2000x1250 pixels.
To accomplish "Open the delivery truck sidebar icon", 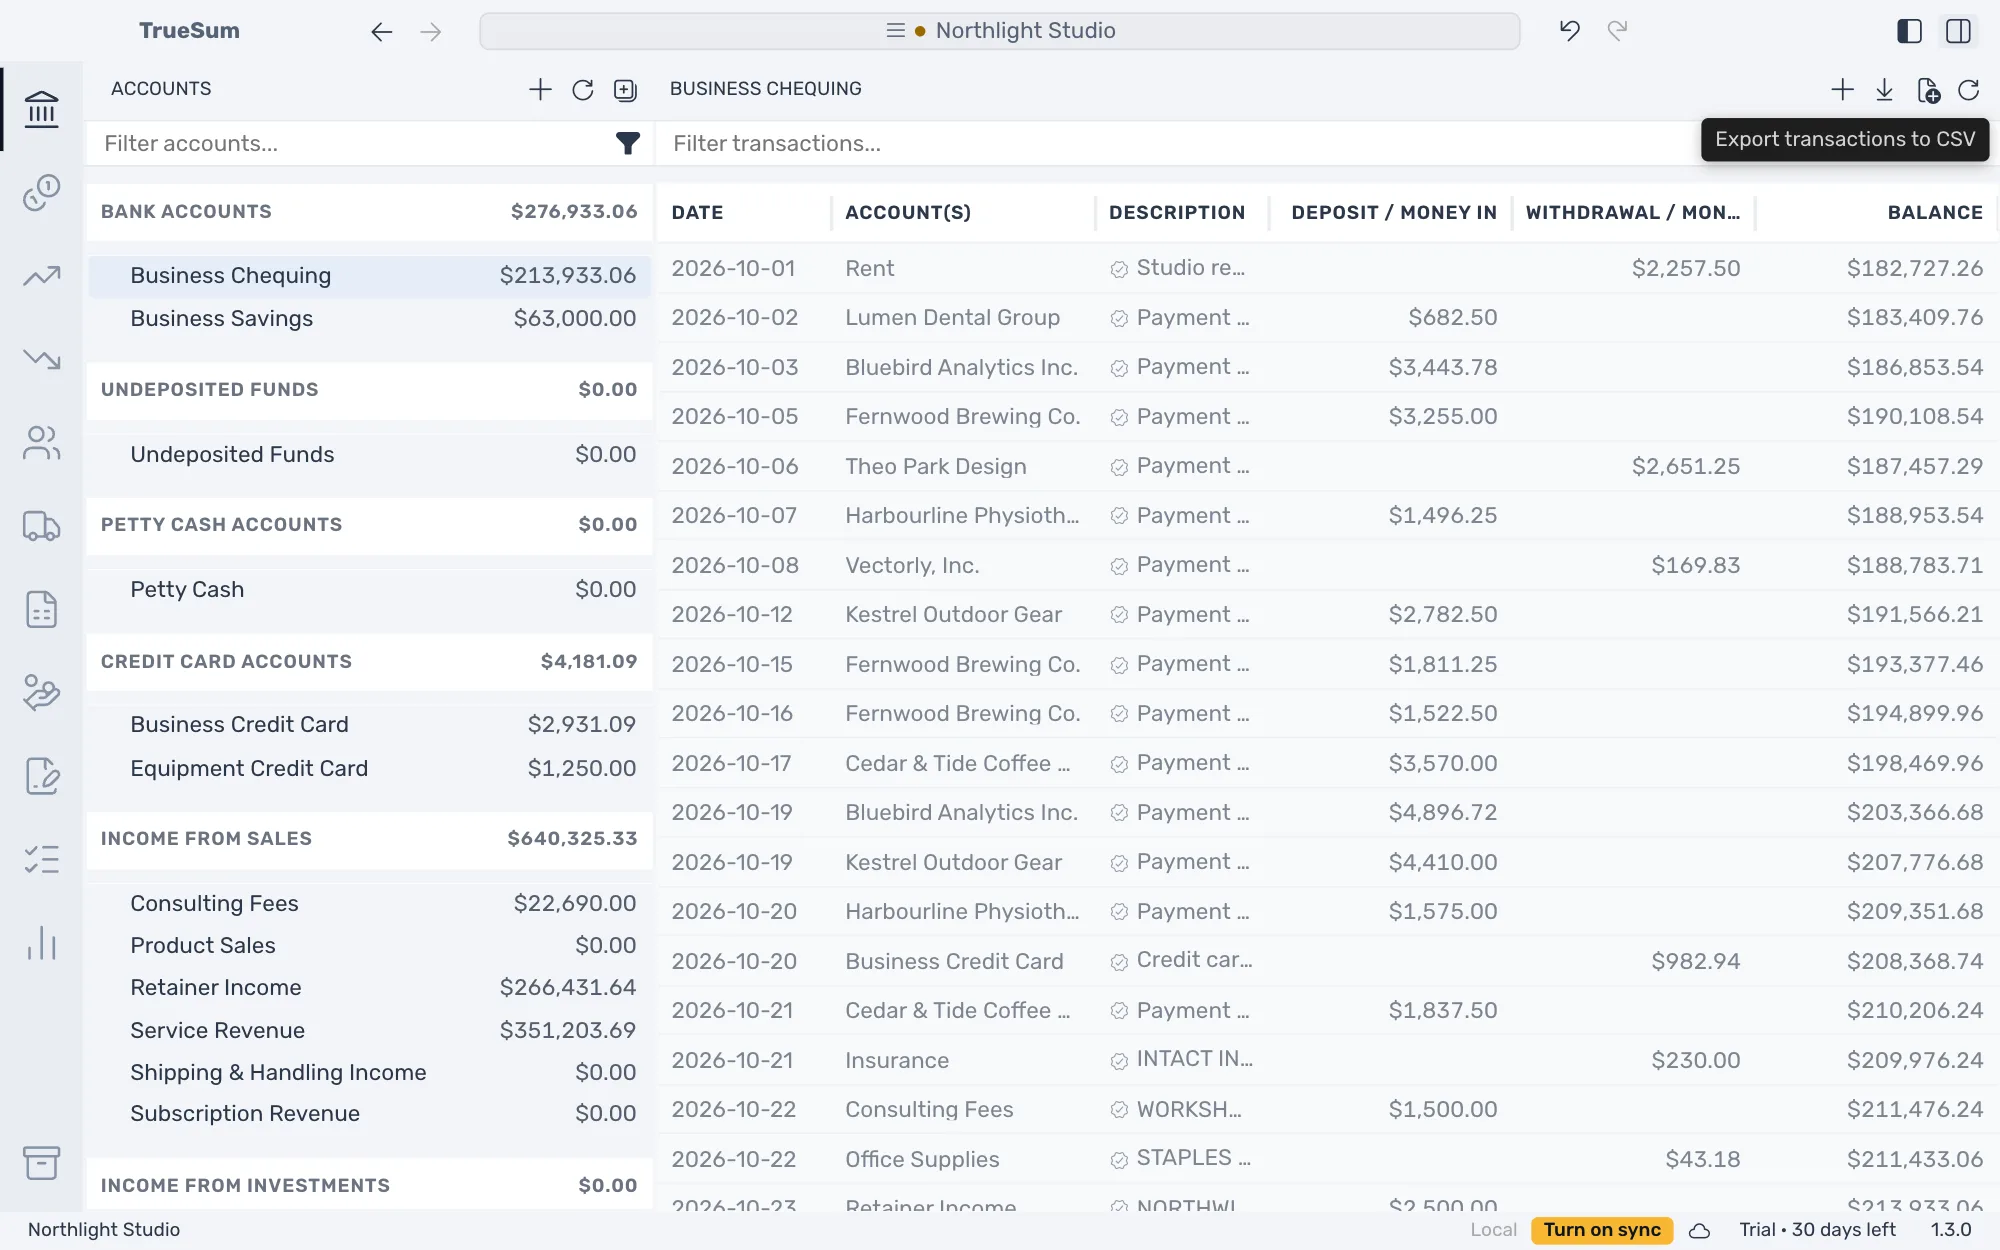I will (41, 526).
